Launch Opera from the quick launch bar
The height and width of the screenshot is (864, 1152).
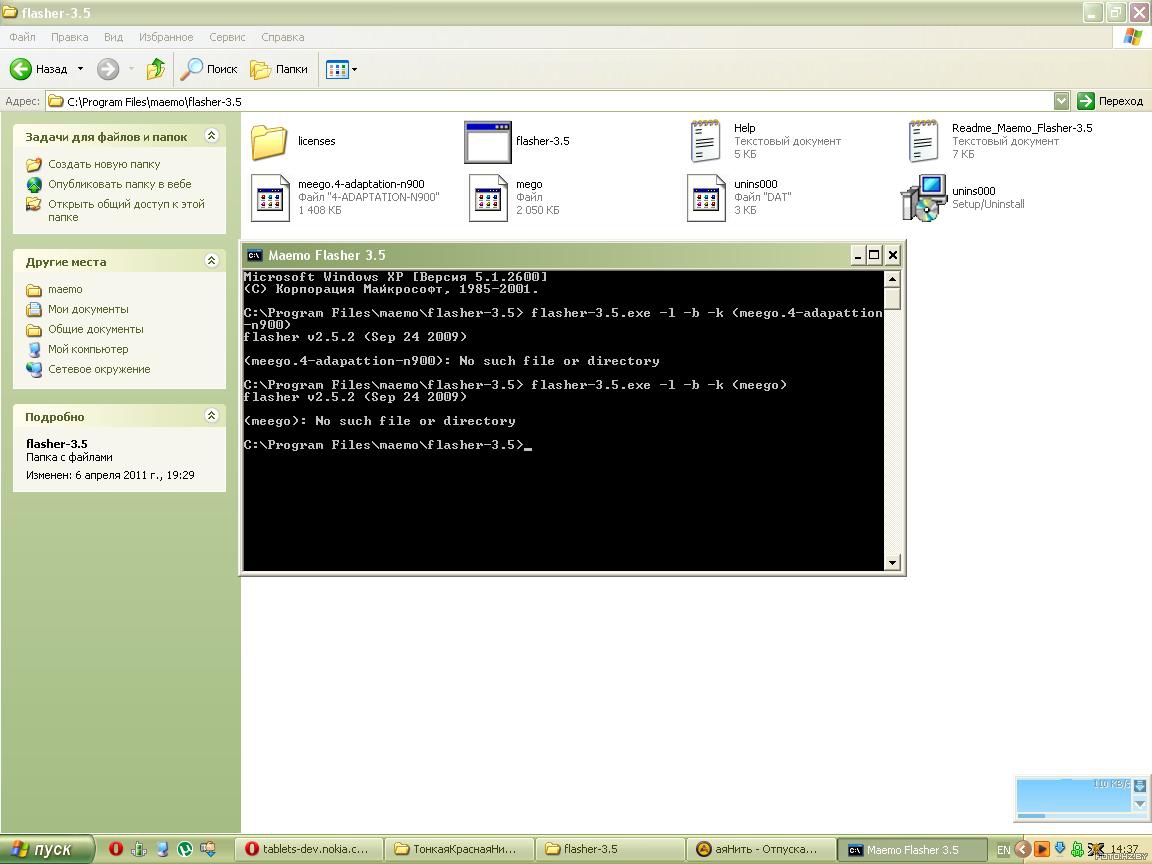[115, 849]
